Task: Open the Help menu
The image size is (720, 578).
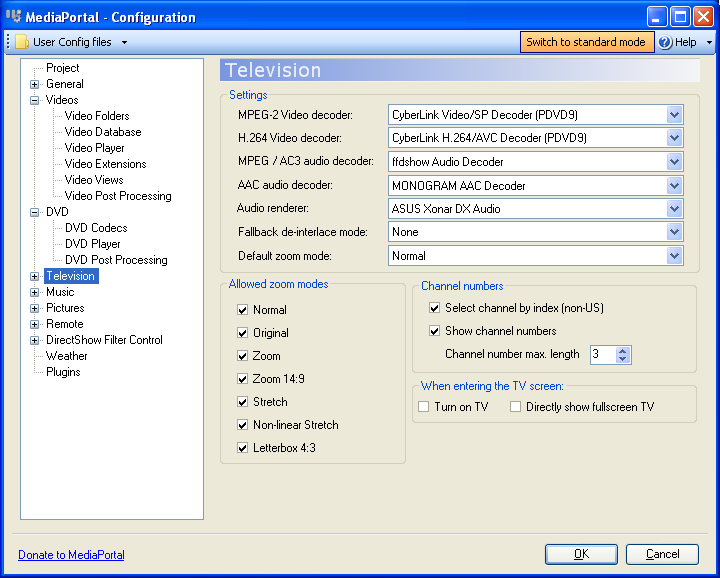Action: [x=686, y=42]
